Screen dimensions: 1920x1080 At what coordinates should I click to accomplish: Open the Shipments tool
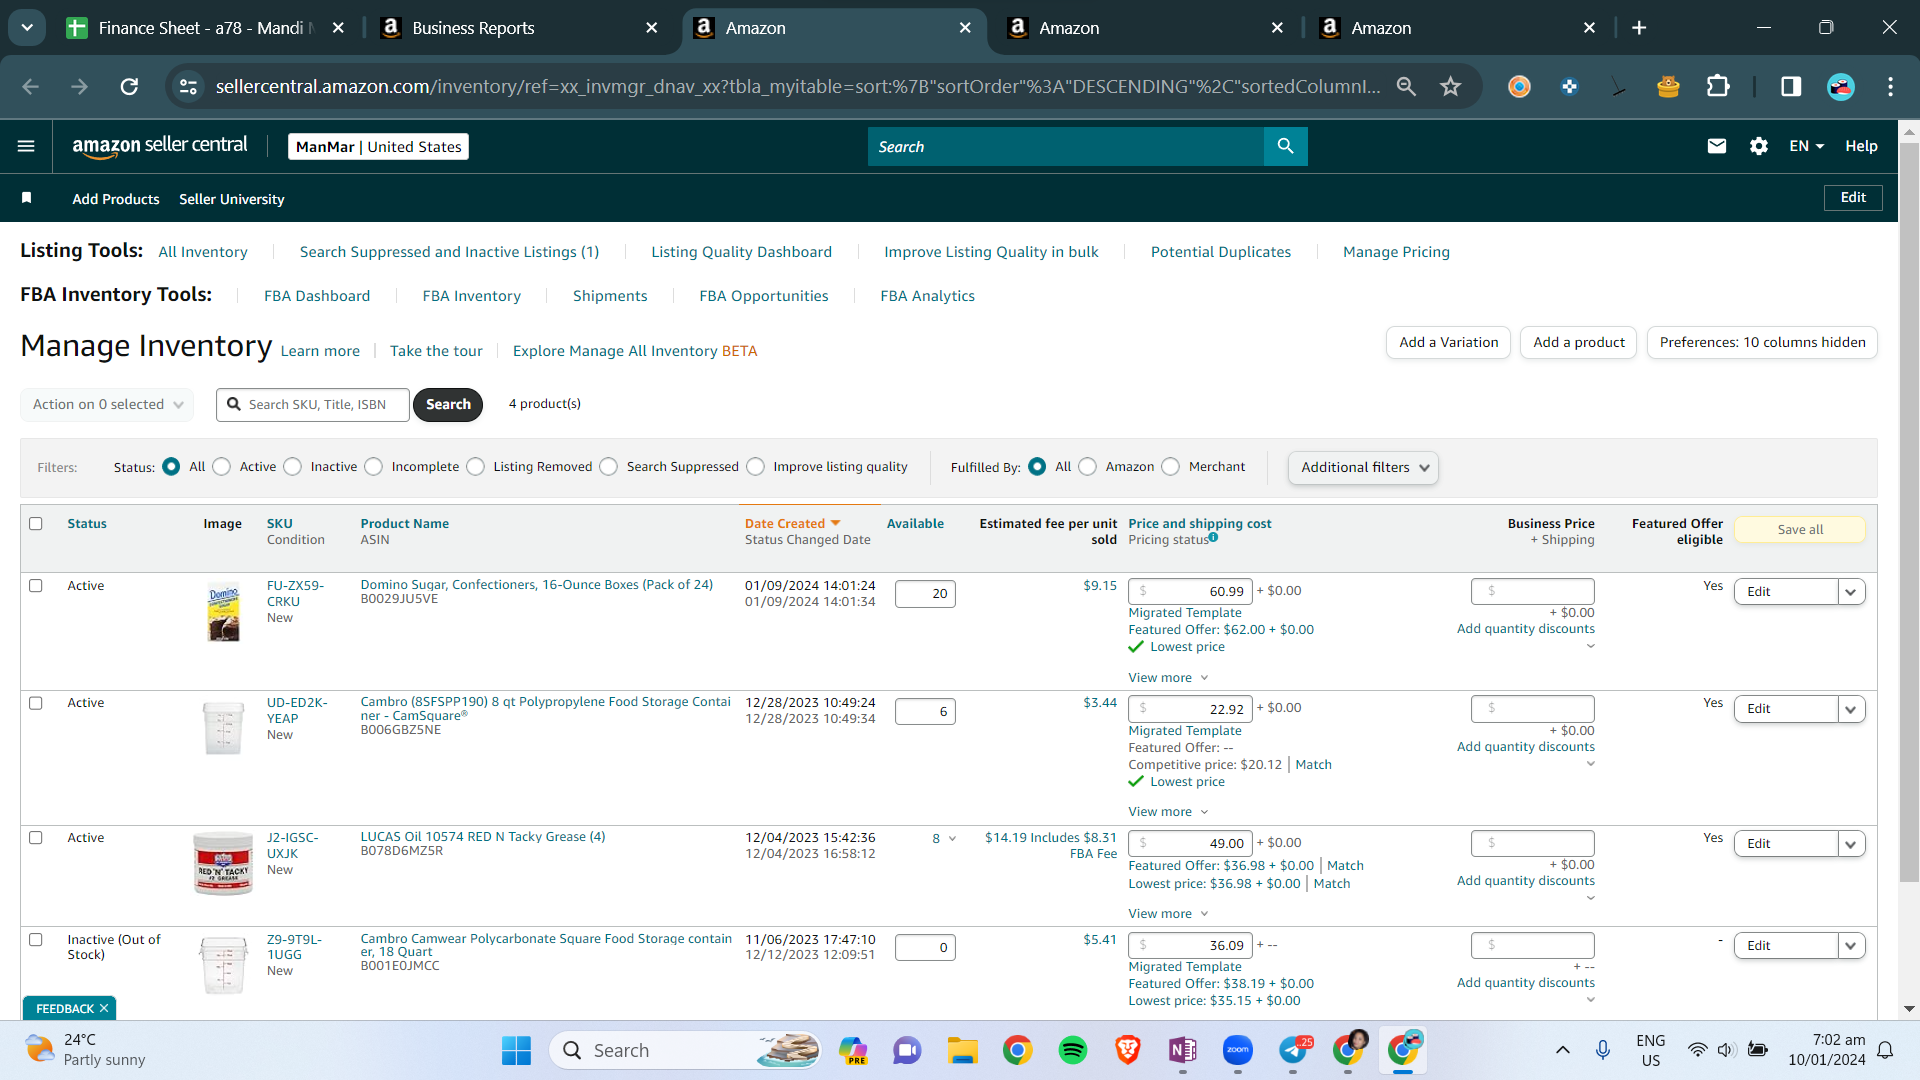tap(610, 296)
